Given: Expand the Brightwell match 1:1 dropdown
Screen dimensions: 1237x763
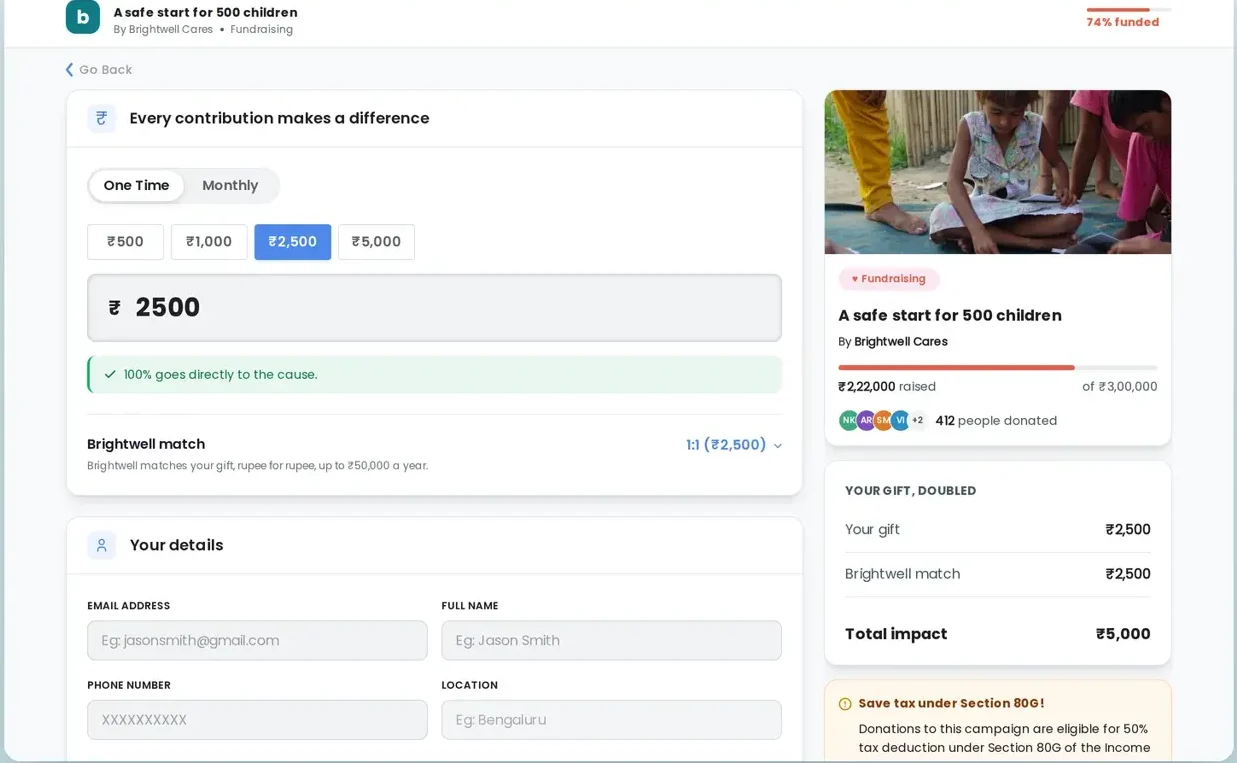Looking at the screenshot, I should [x=734, y=445].
